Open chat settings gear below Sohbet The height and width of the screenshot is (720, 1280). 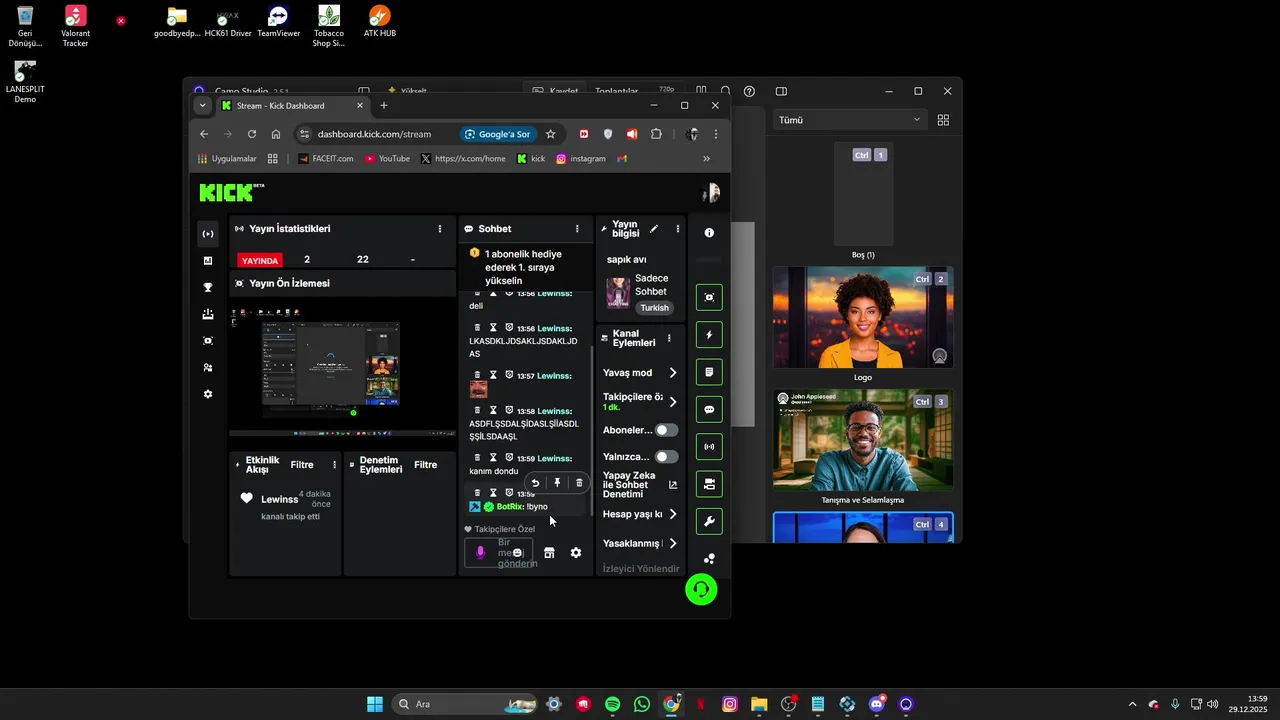tap(576, 553)
